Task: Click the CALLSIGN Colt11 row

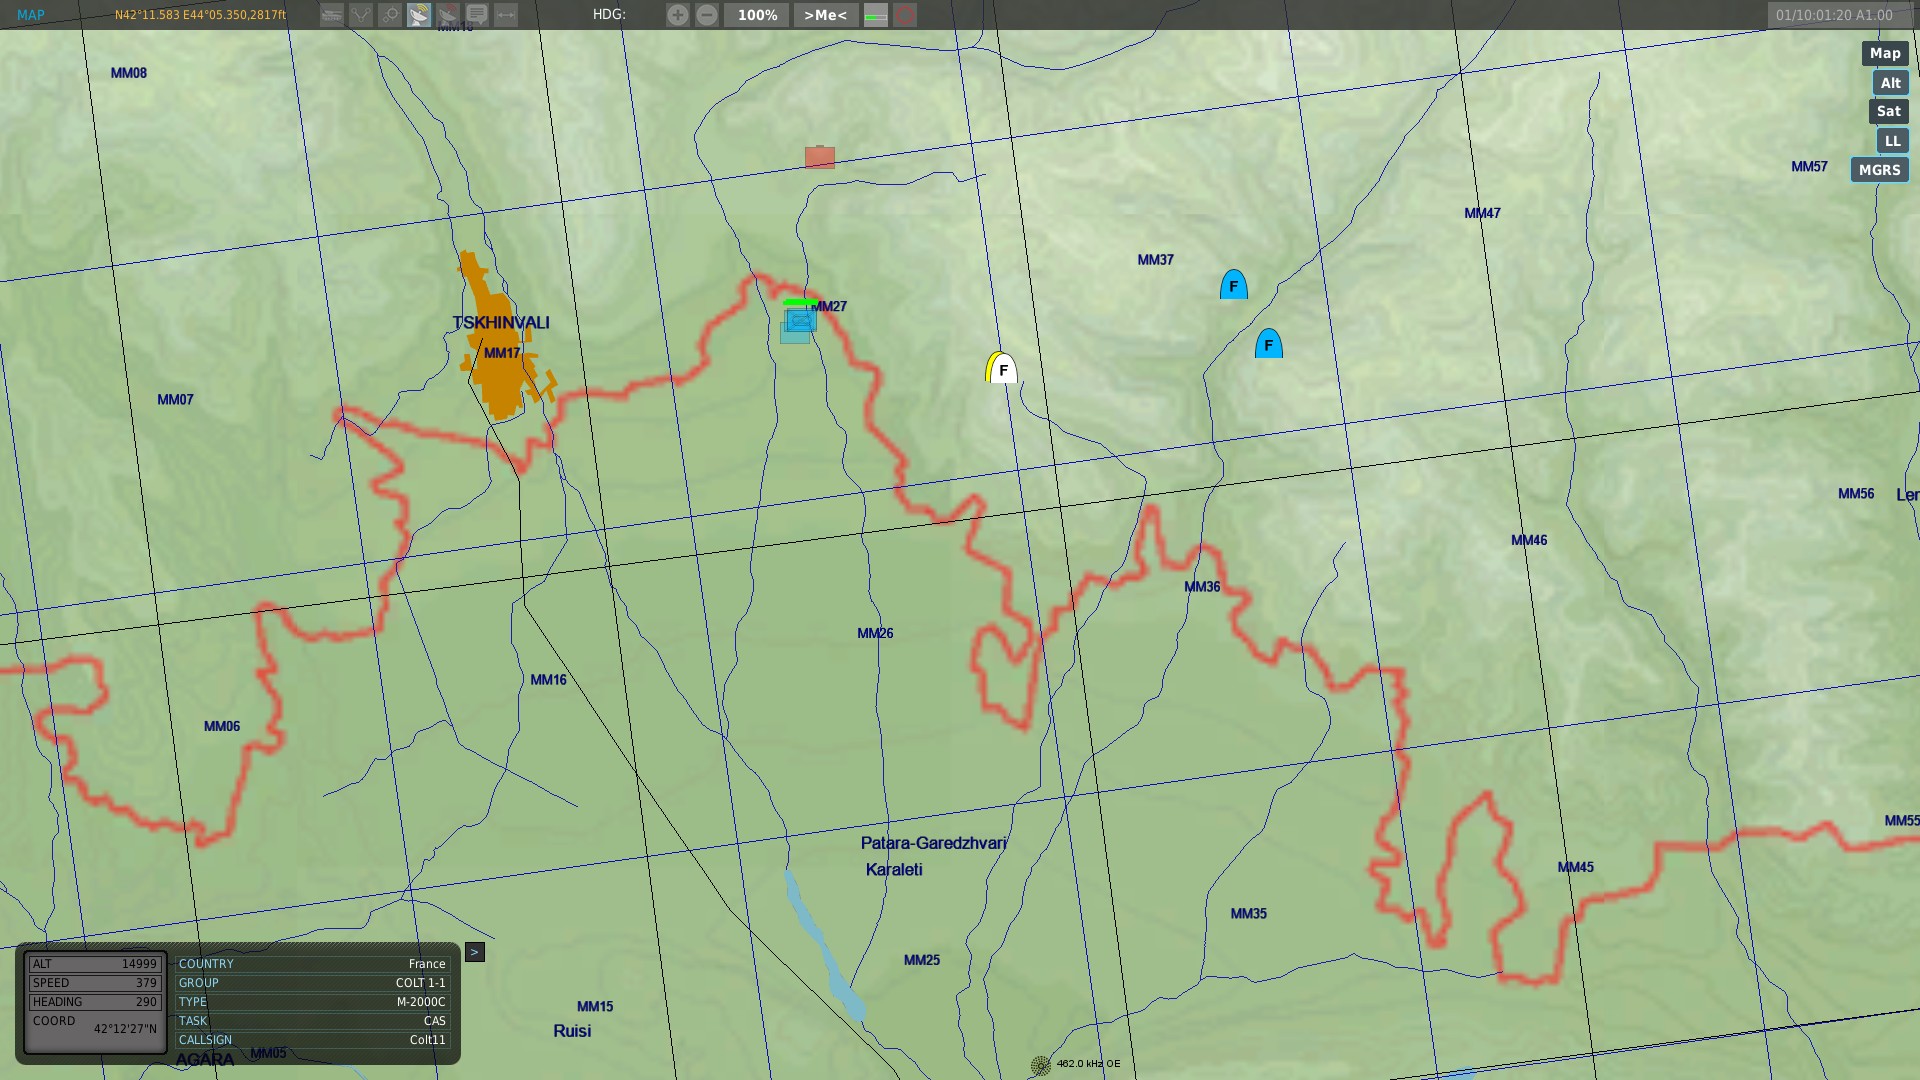Action: (x=312, y=1040)
